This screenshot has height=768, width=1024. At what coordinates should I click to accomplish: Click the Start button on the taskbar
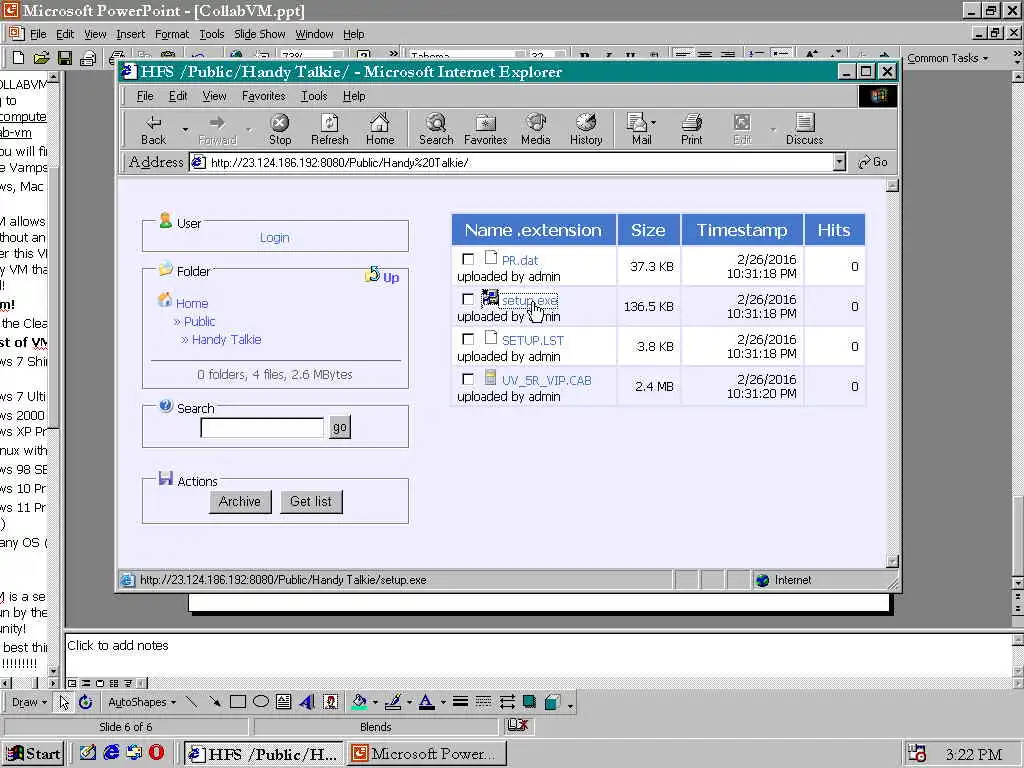point(34,754)
